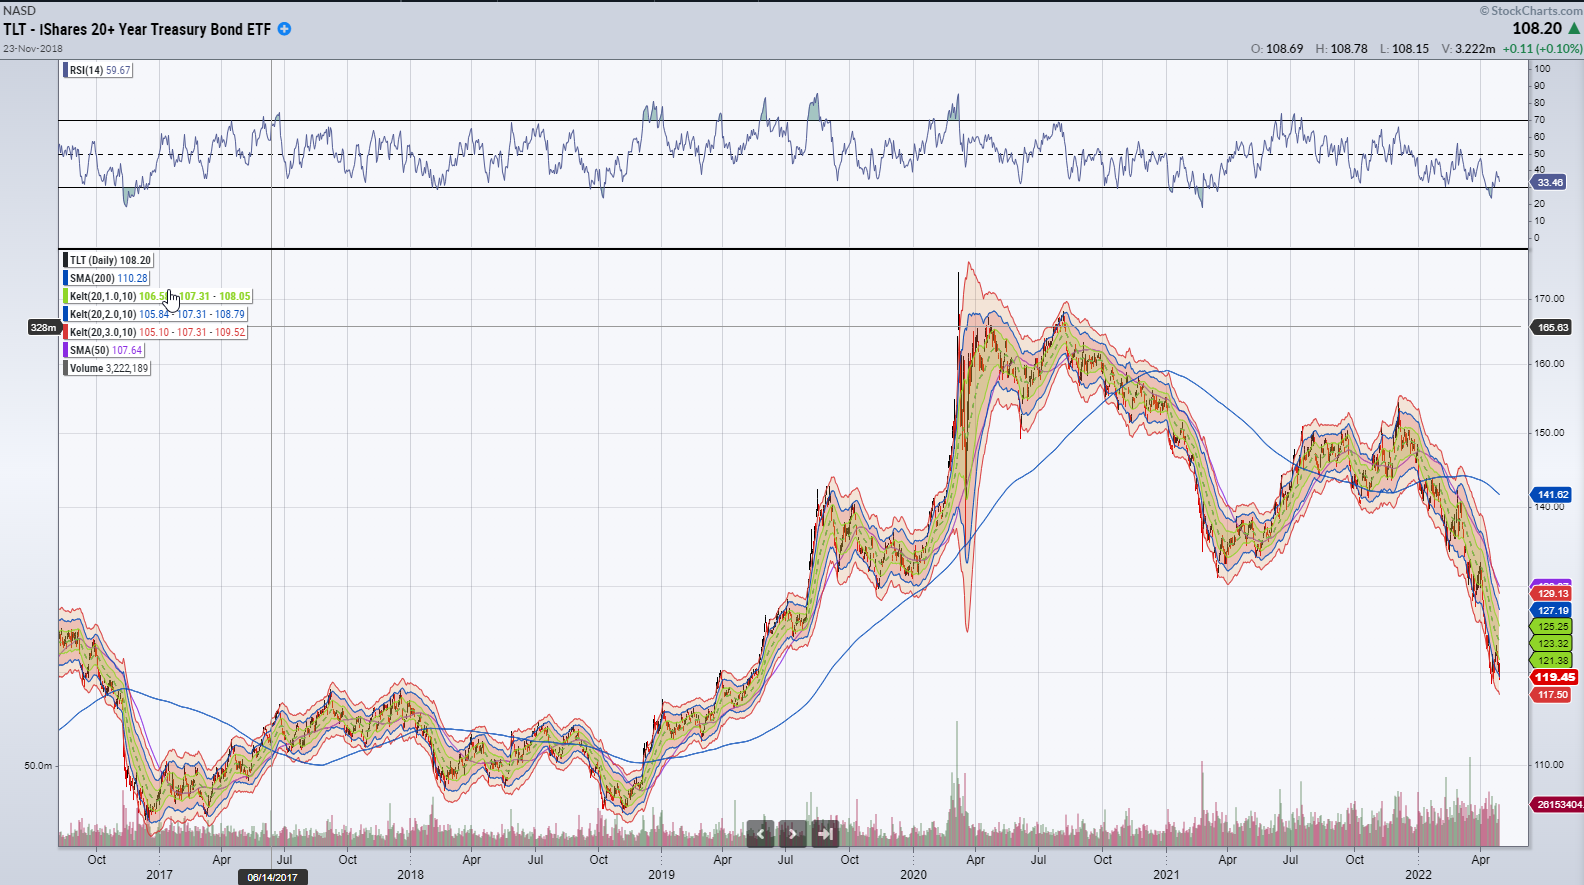Click the red 119.45 last price tag
The height and width of the screenshot is (885, 1584).
[x=1554, y=677]
